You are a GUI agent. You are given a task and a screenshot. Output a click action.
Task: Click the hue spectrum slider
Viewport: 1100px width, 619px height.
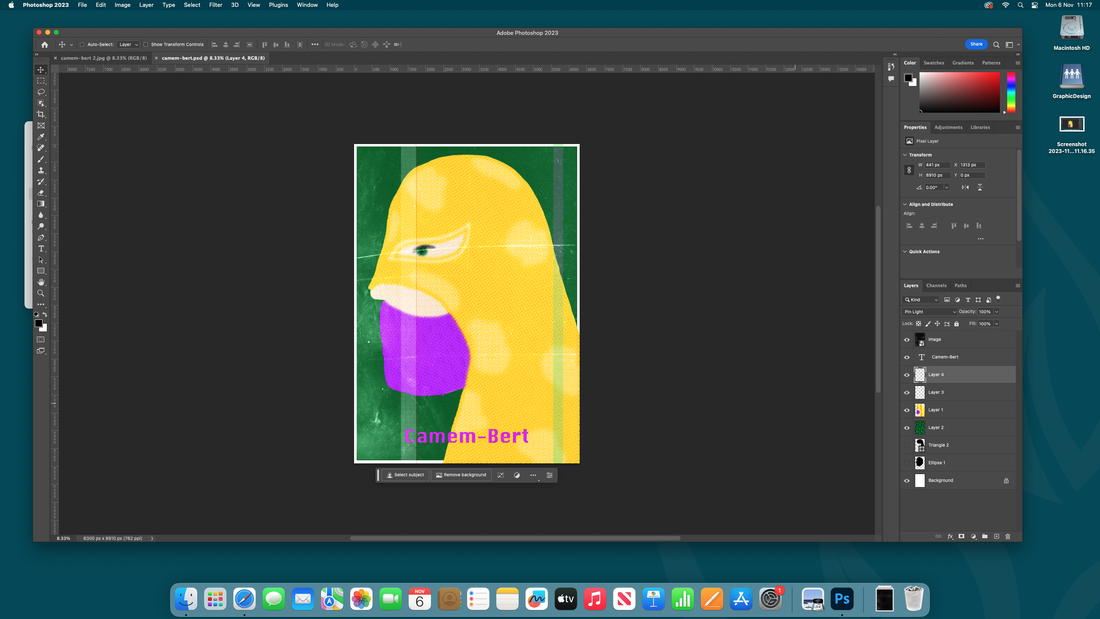coord(1011,92)
